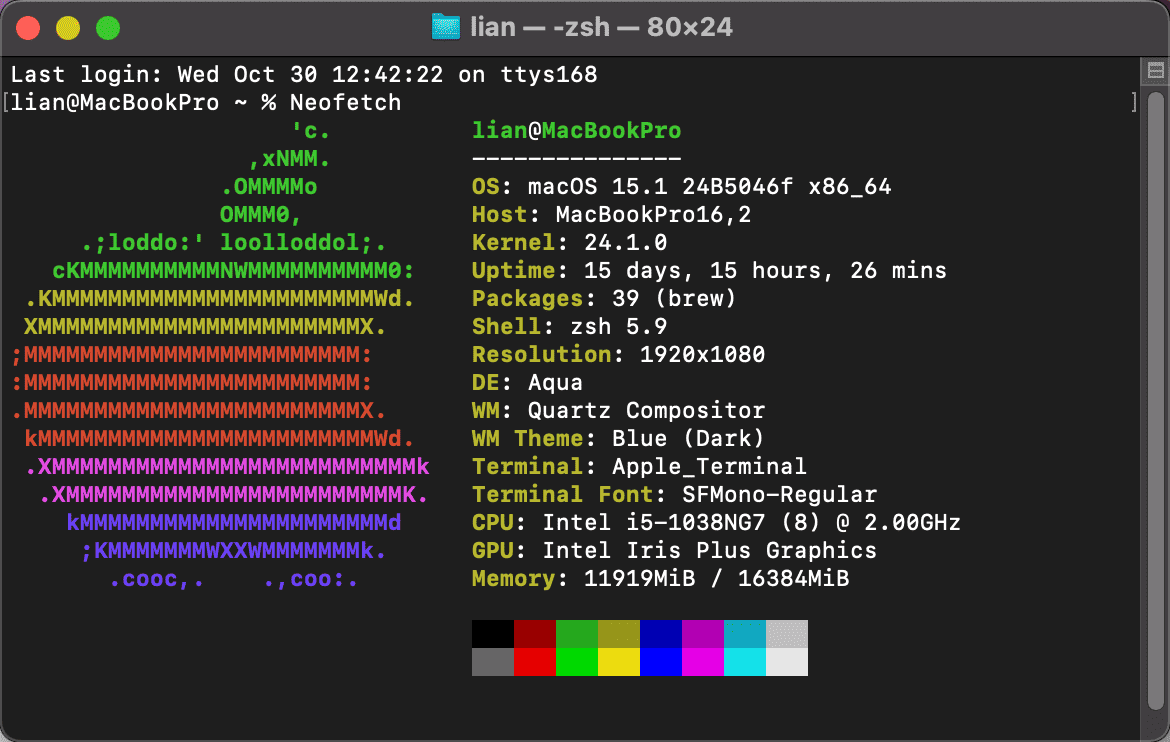Click the 'Terminal Font: SFMono-Regular' line
The height and width of the screenshot is (742, 1170).
click(x=675, y=494)
